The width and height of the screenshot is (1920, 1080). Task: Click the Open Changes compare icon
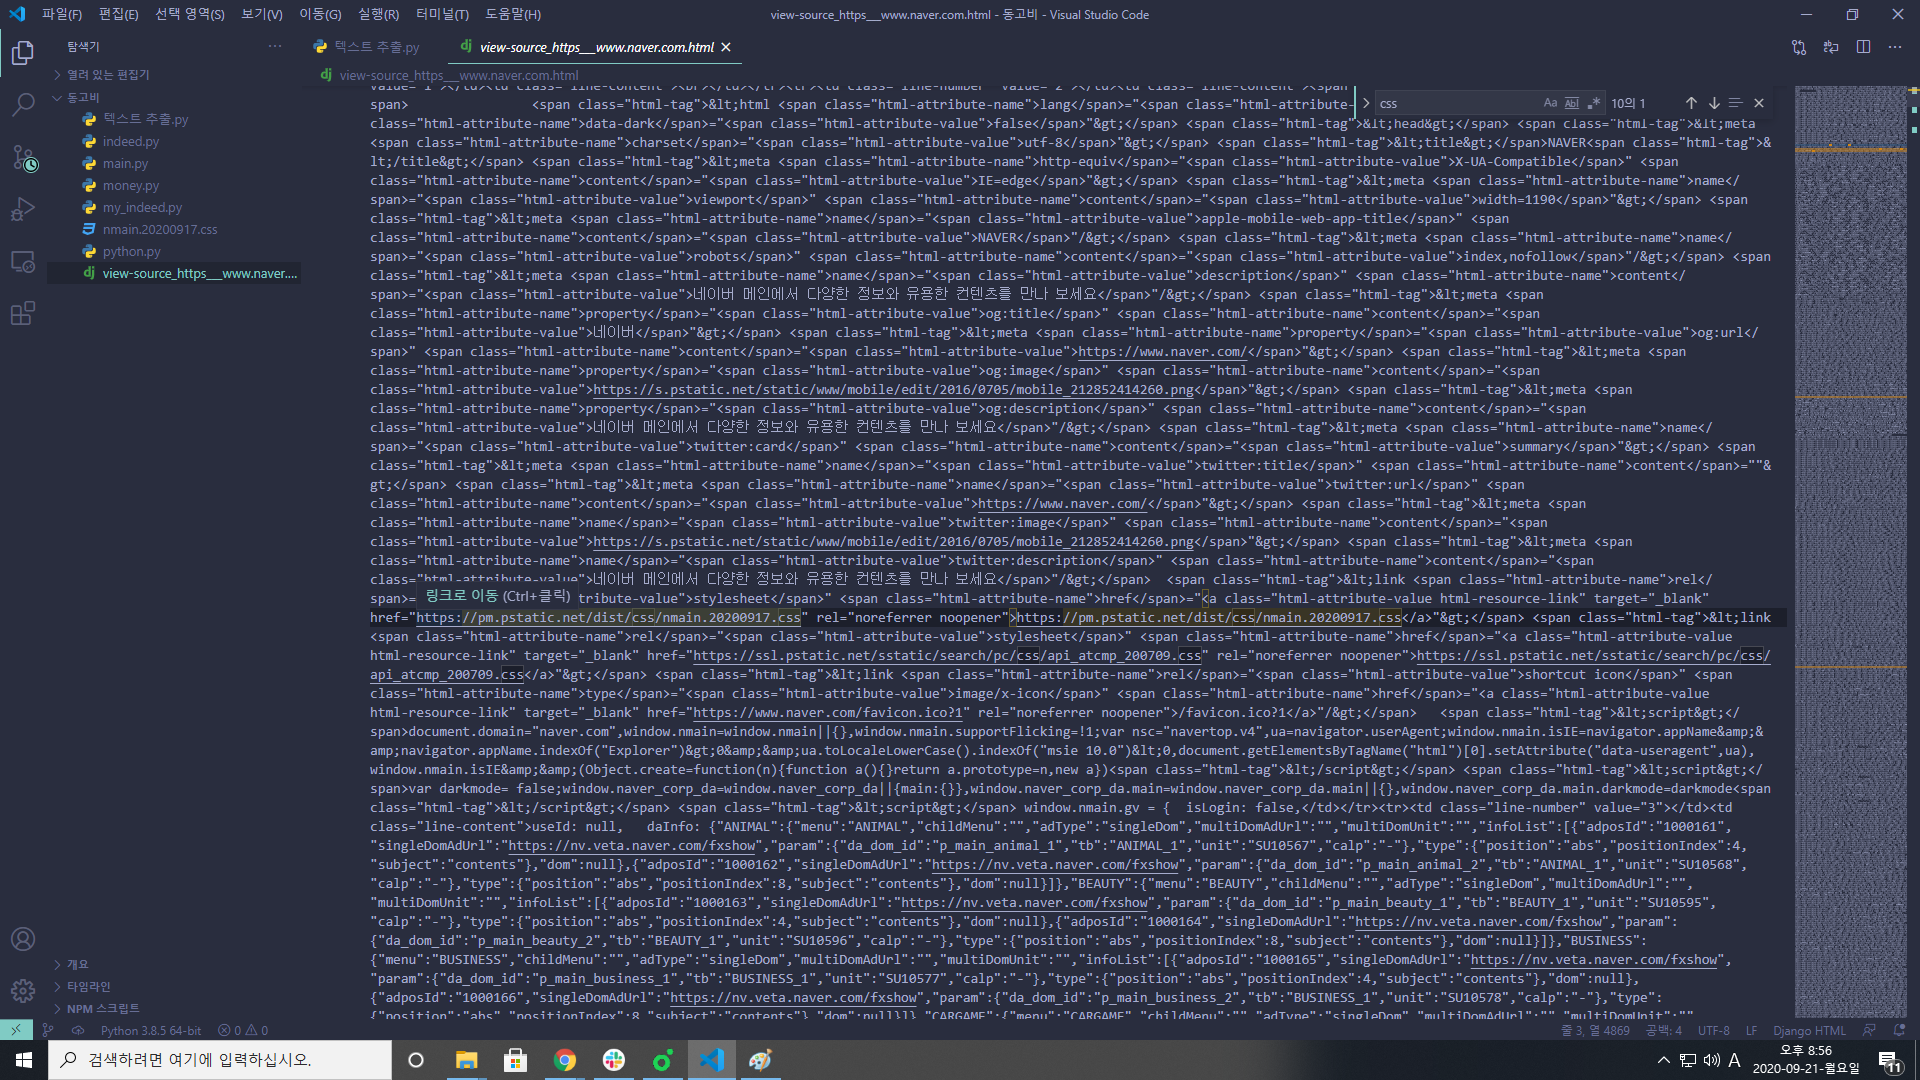[x=1799, y=47]
